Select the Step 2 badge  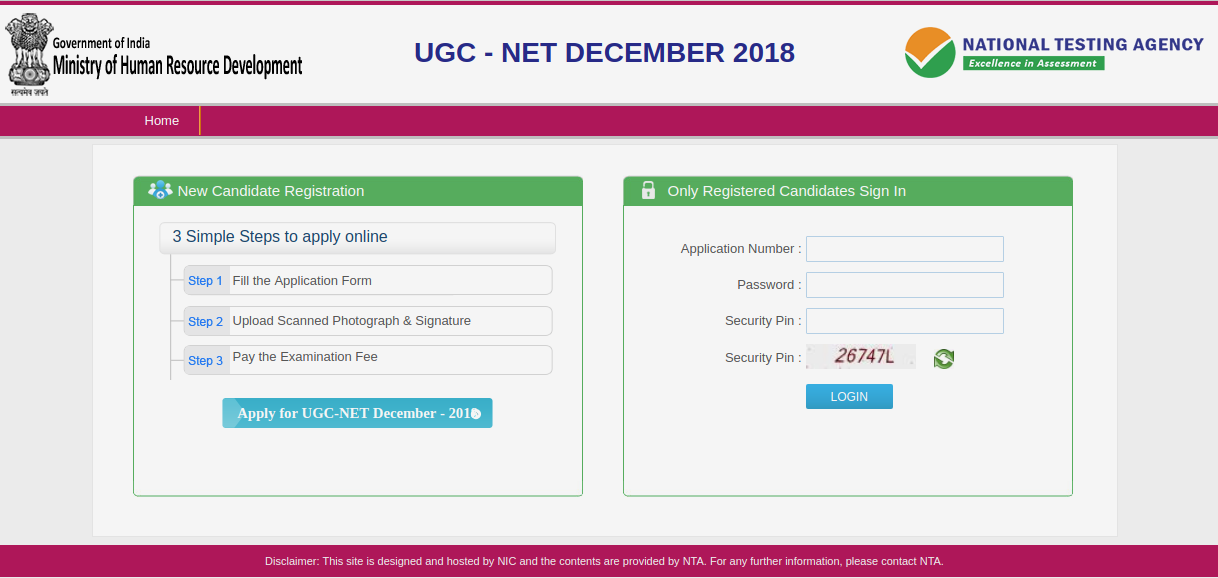point(205,321)
